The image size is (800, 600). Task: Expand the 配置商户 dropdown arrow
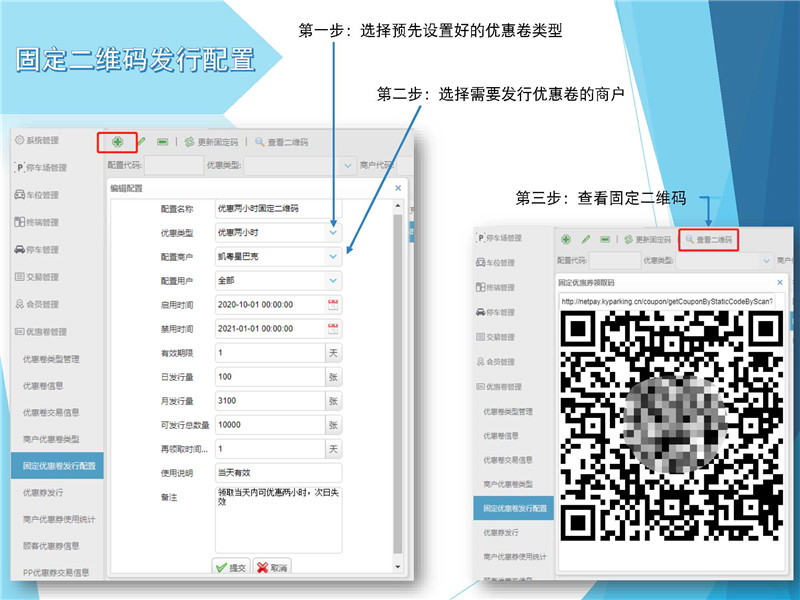point(333,257)
